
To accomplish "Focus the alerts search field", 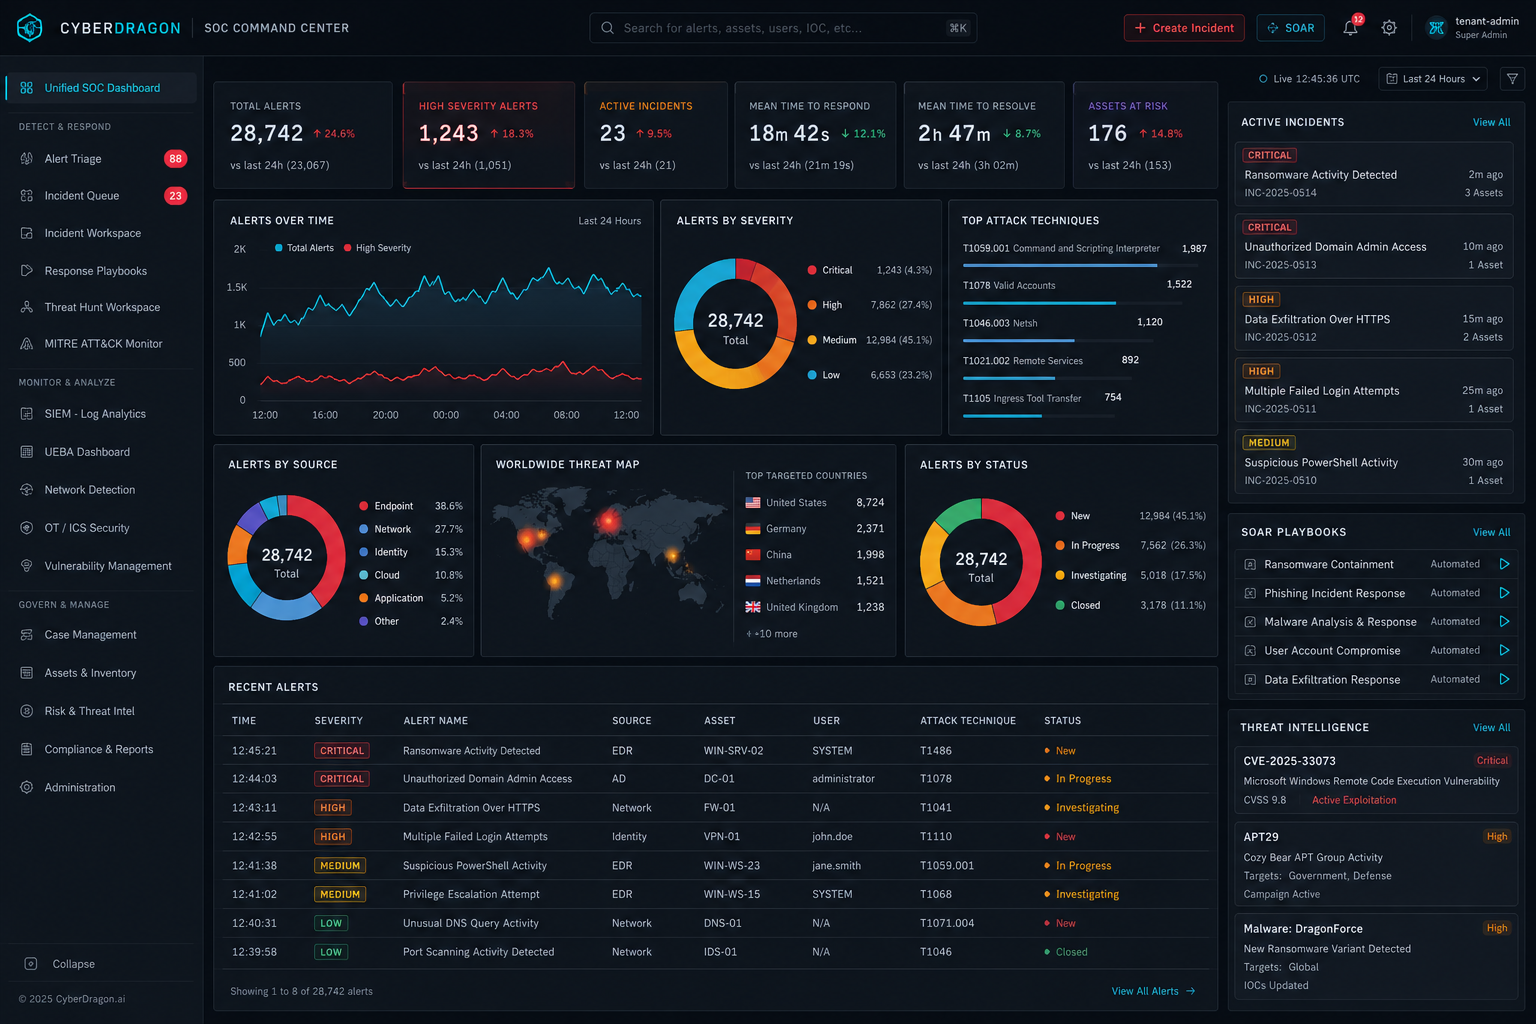I will tap(783, 28).
